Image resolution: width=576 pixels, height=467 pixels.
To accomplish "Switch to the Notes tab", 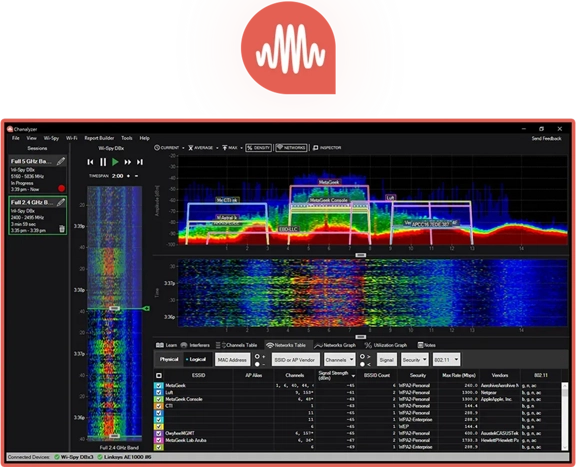I will (x=426, y=345).
